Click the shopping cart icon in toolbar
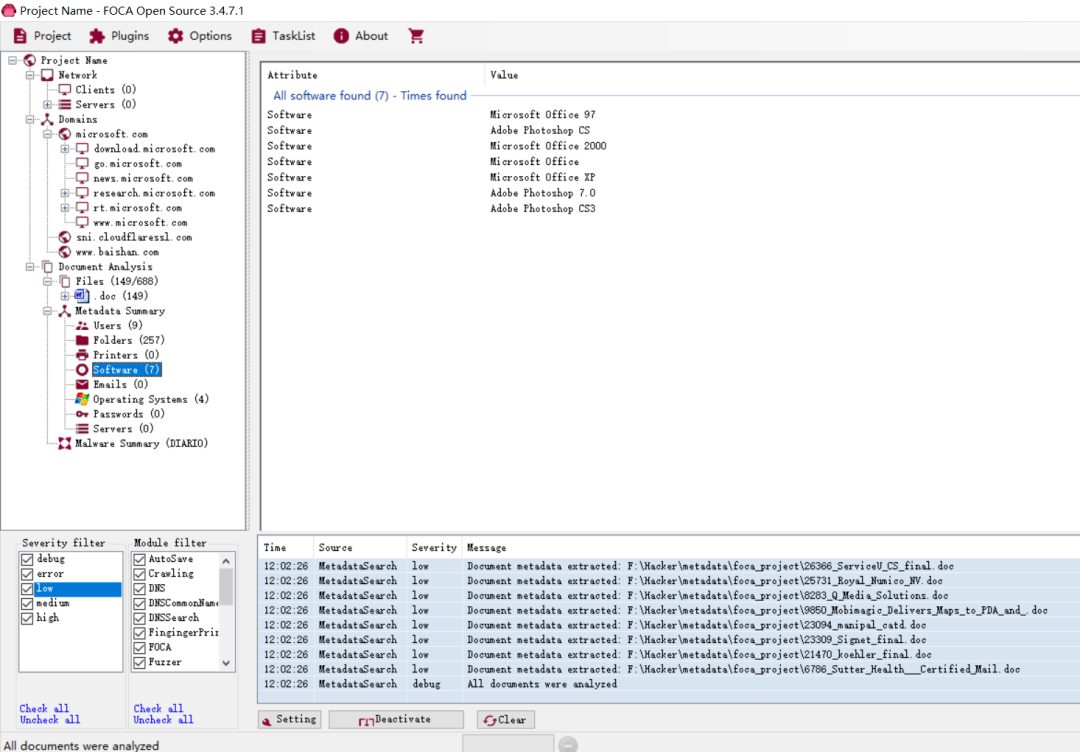The image size is (1080, 752). point(416,36)
